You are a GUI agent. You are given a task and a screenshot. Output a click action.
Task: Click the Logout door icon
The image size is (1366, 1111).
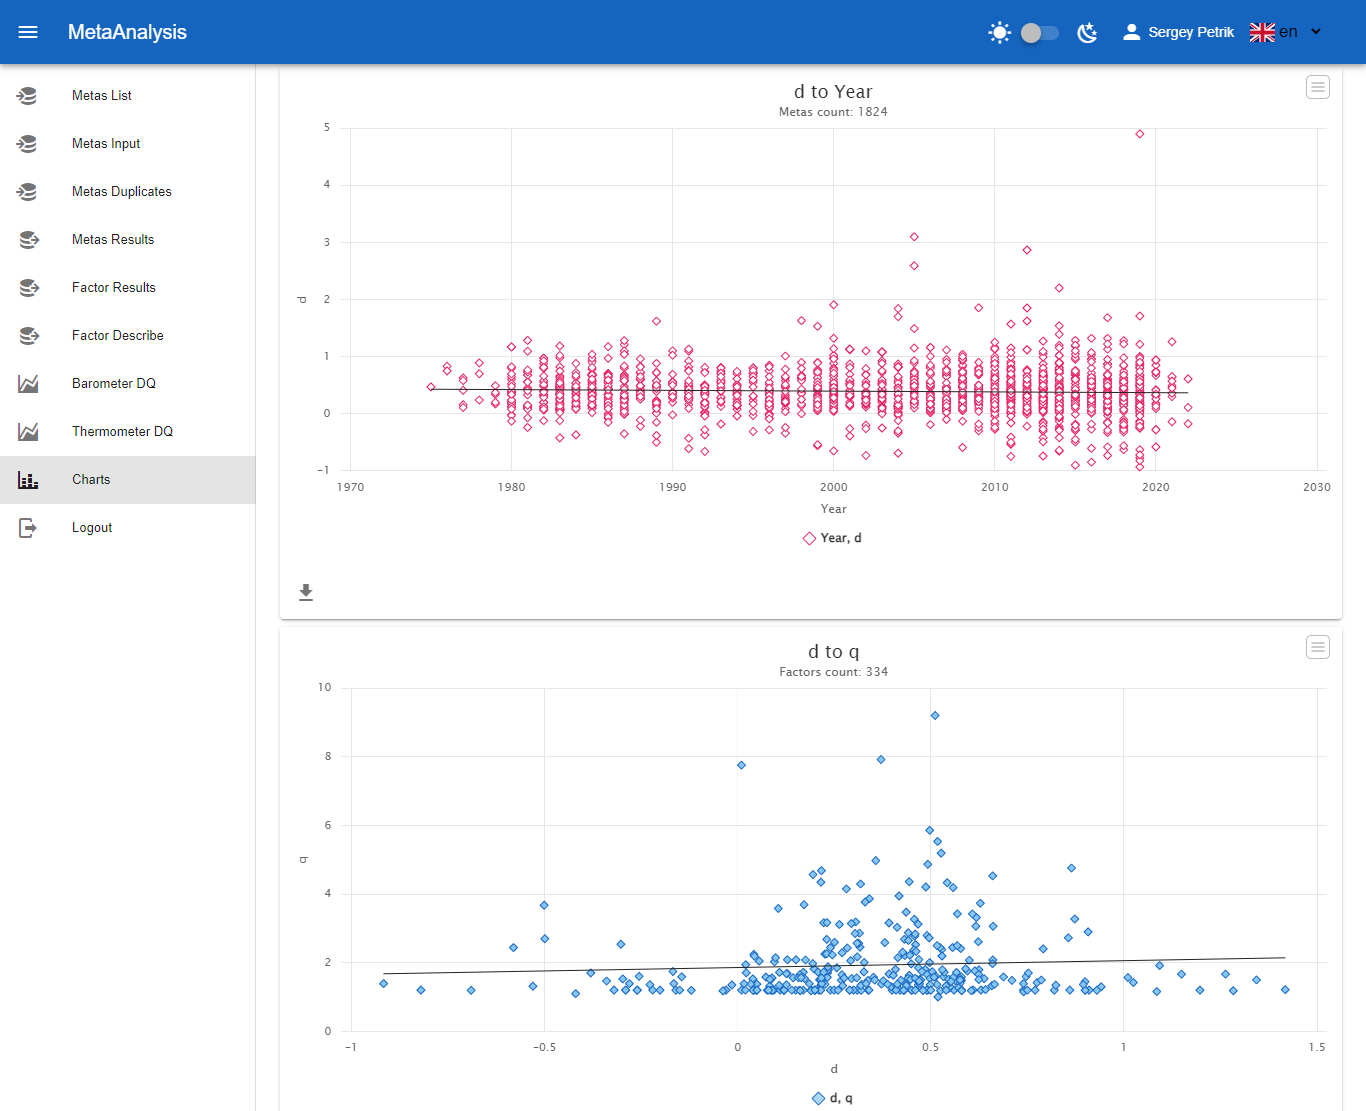click(28, 528)
